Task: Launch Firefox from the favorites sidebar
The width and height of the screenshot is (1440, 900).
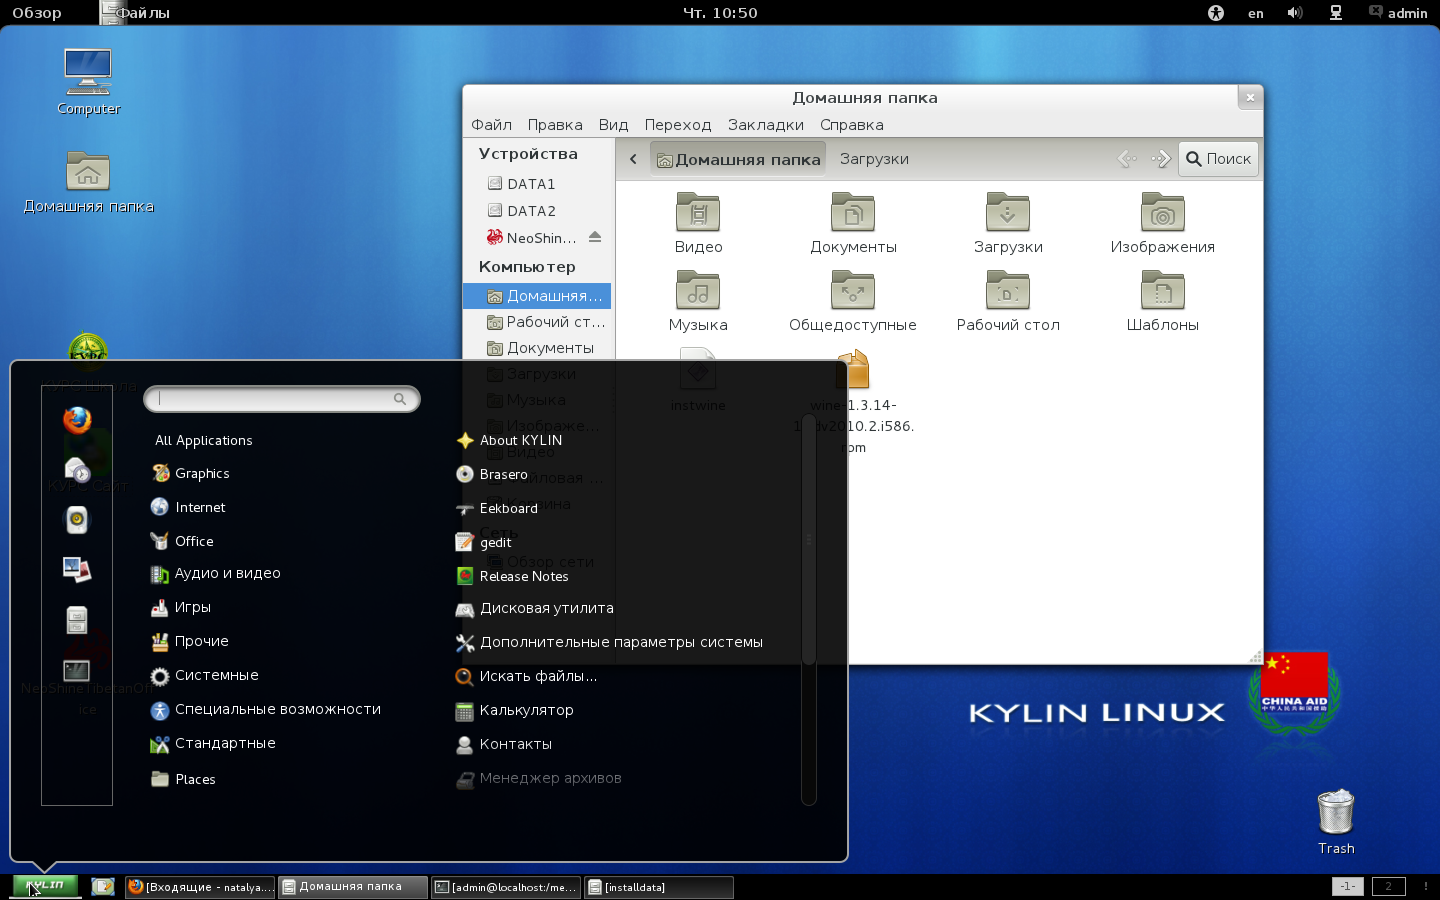Action: [x=77, y=420]
